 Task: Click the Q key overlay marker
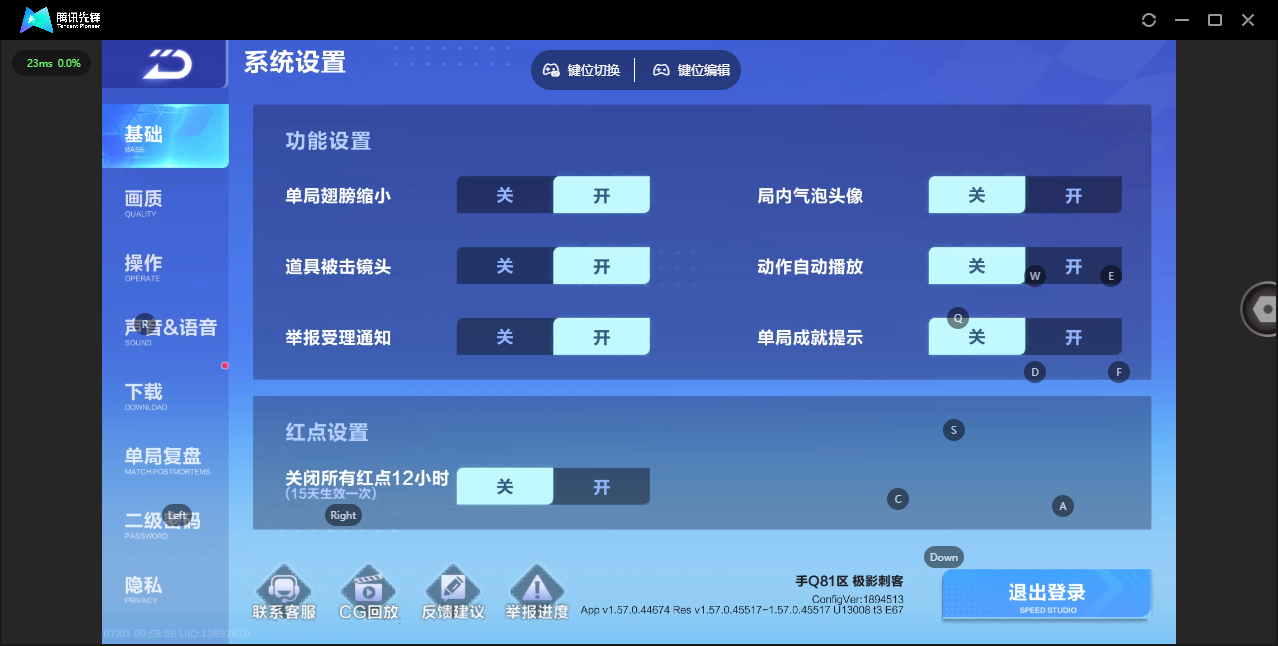pyautogui.click(x=958, y=318)
